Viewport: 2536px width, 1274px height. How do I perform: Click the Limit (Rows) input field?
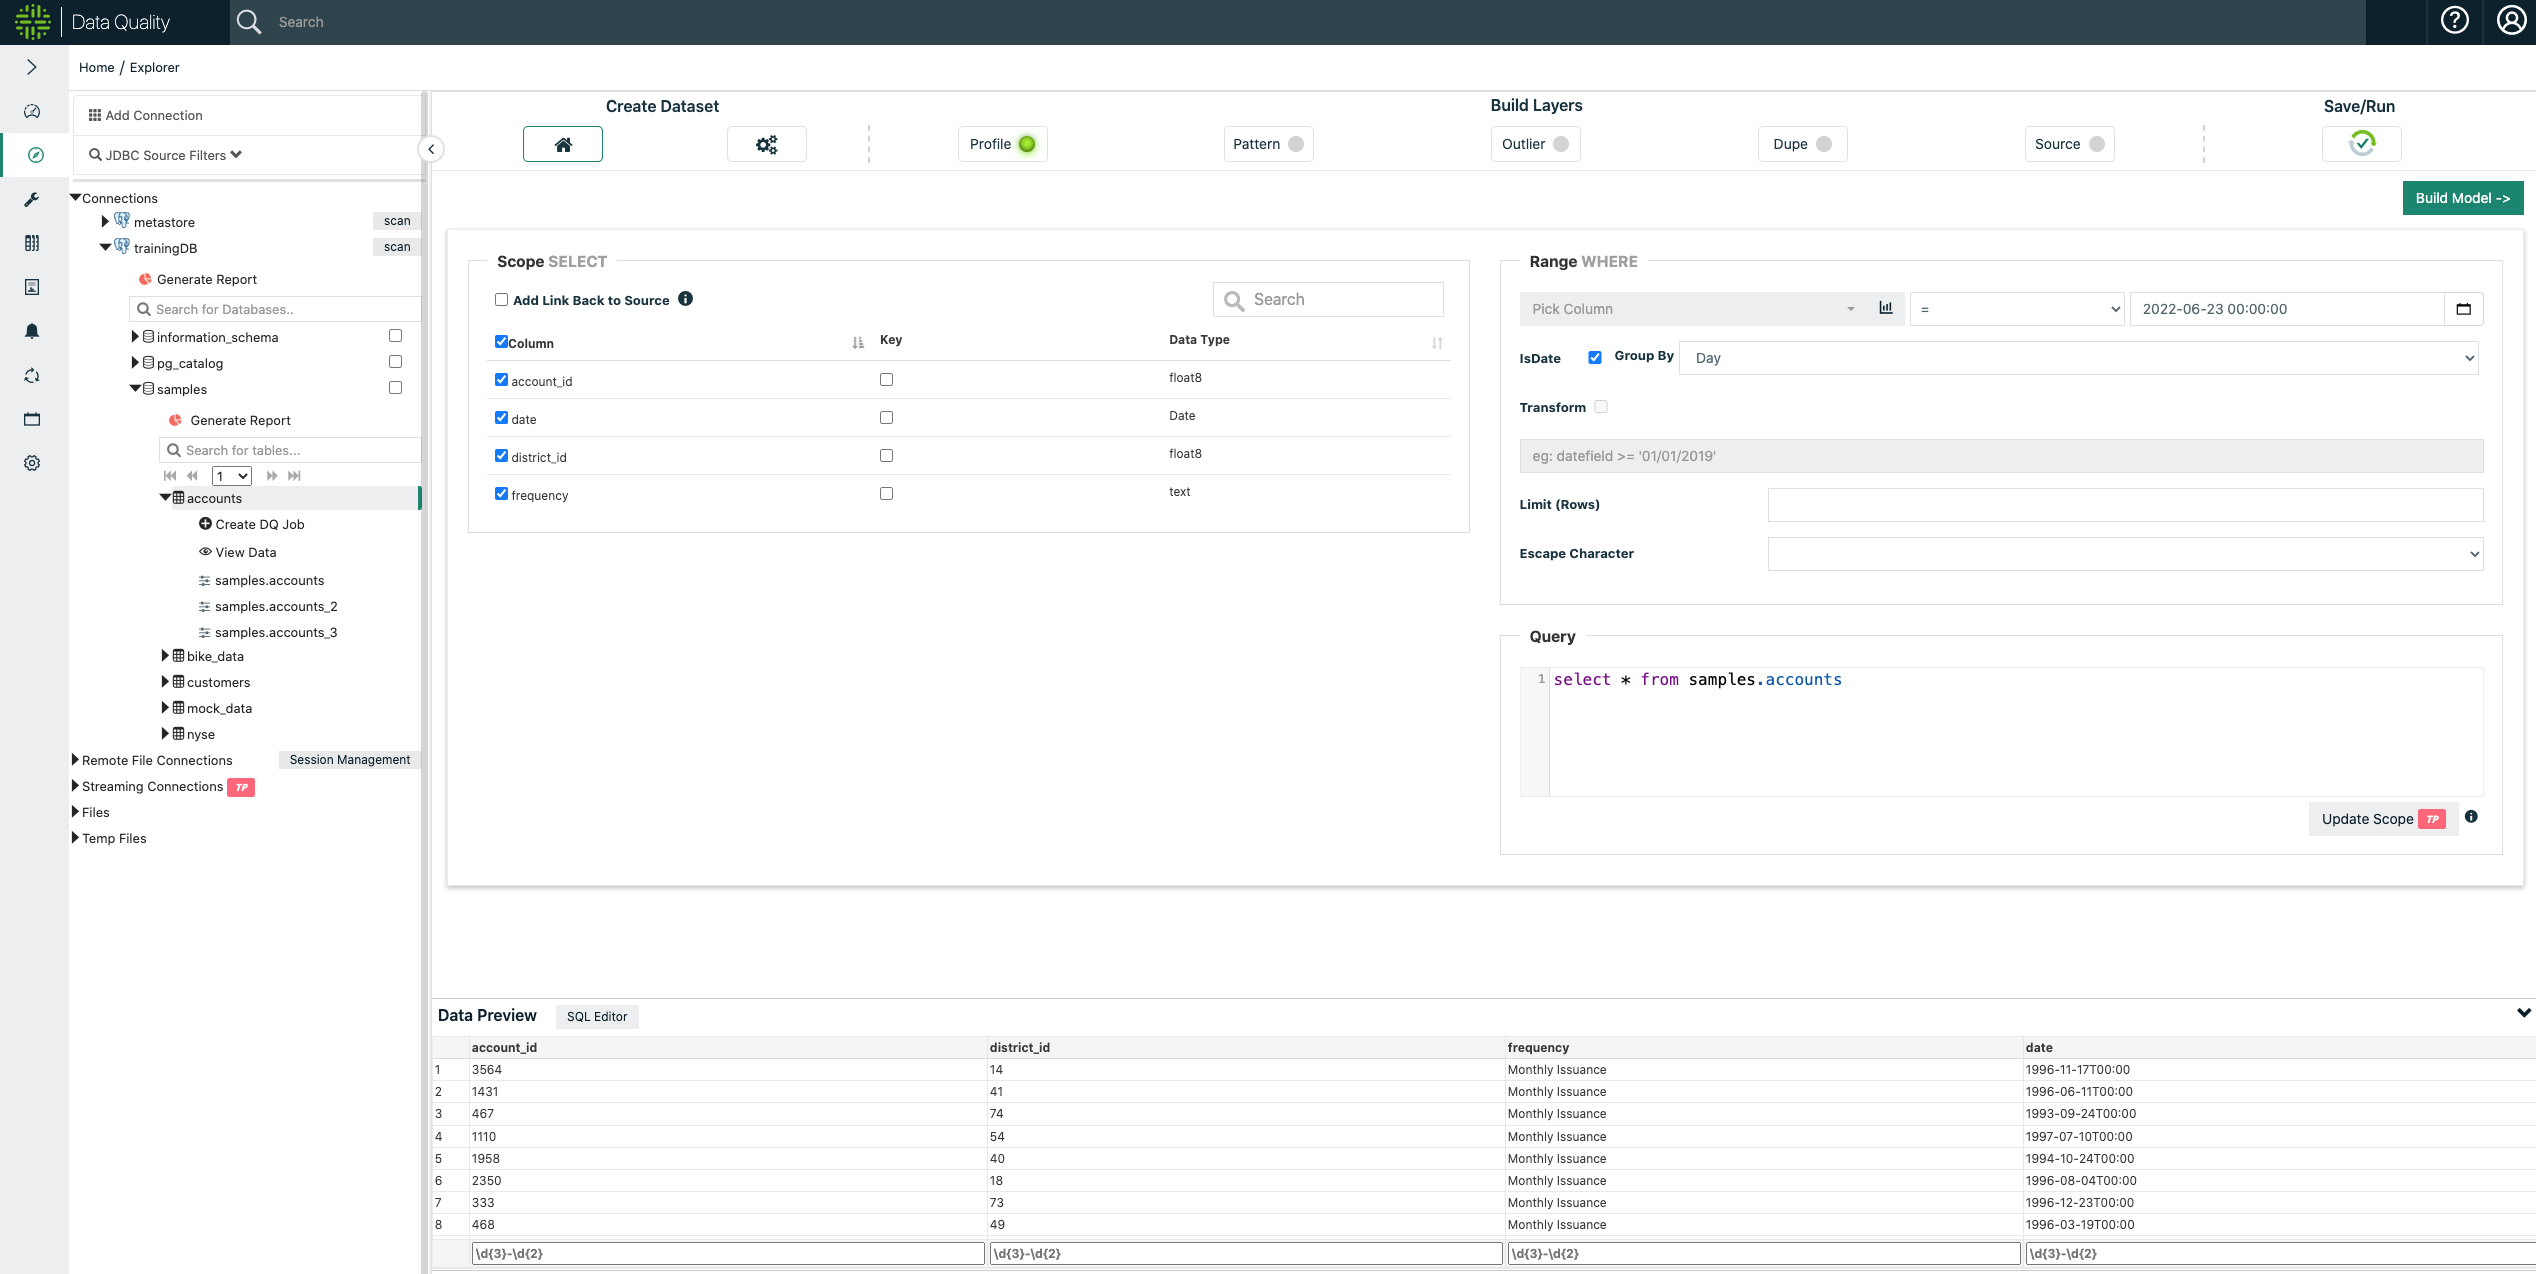point(2125,505)
